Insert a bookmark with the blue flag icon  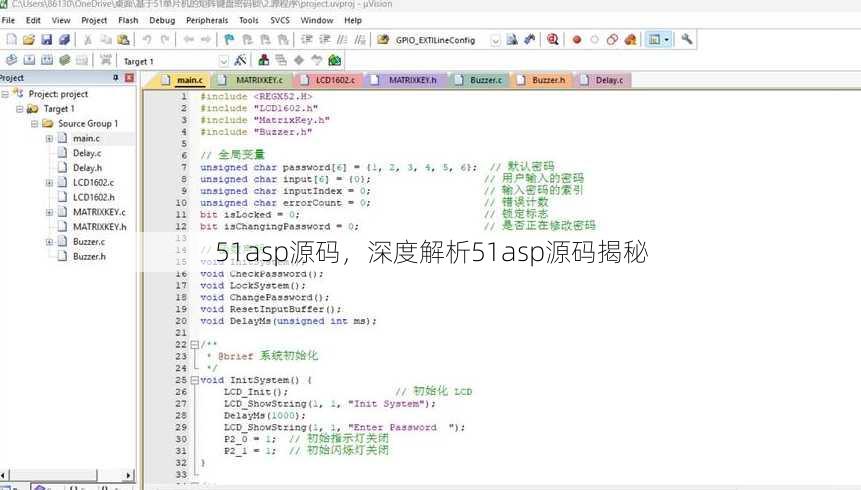pos(229,40)
